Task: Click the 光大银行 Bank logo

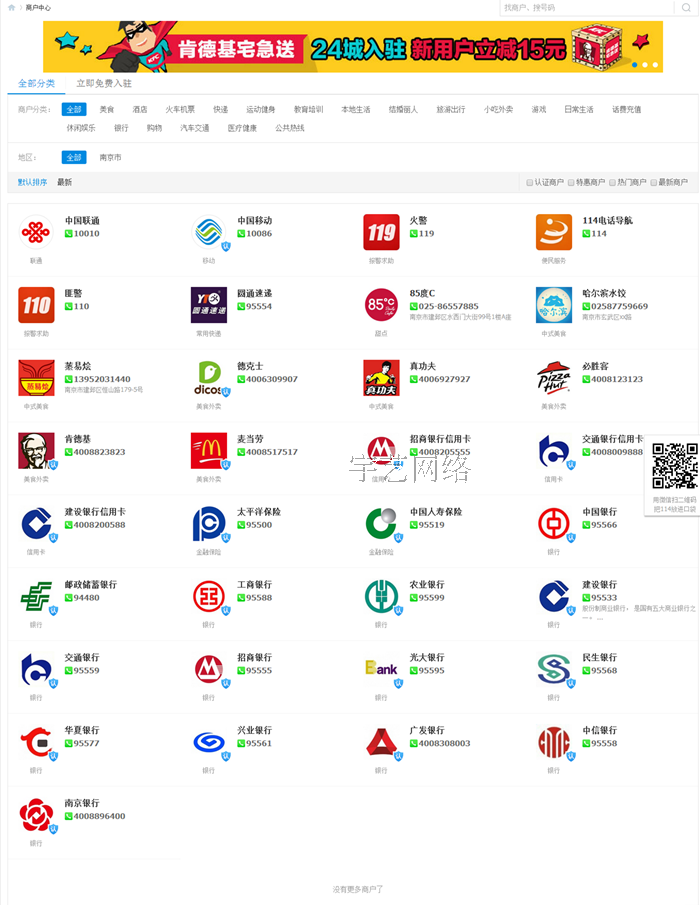Action: (x=381, y=669)
